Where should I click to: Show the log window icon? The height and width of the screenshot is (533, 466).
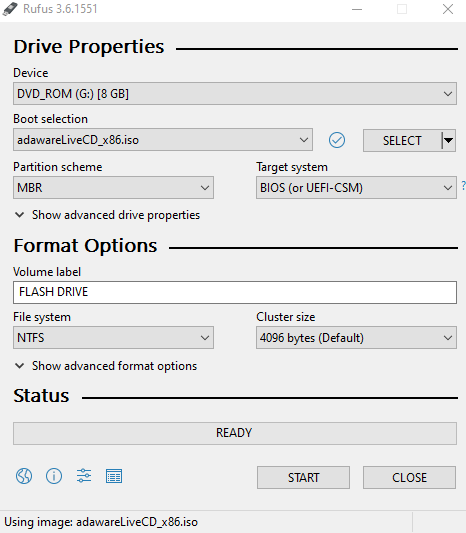(x=114, y=476)
